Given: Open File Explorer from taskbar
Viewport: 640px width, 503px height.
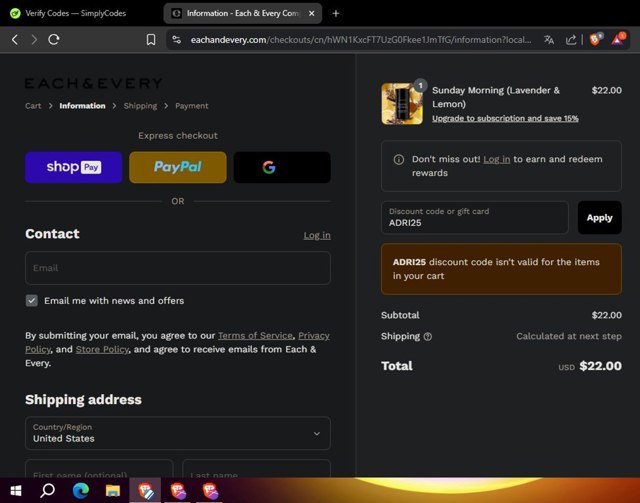Looking at the screenshot, I should coord(113,490).
